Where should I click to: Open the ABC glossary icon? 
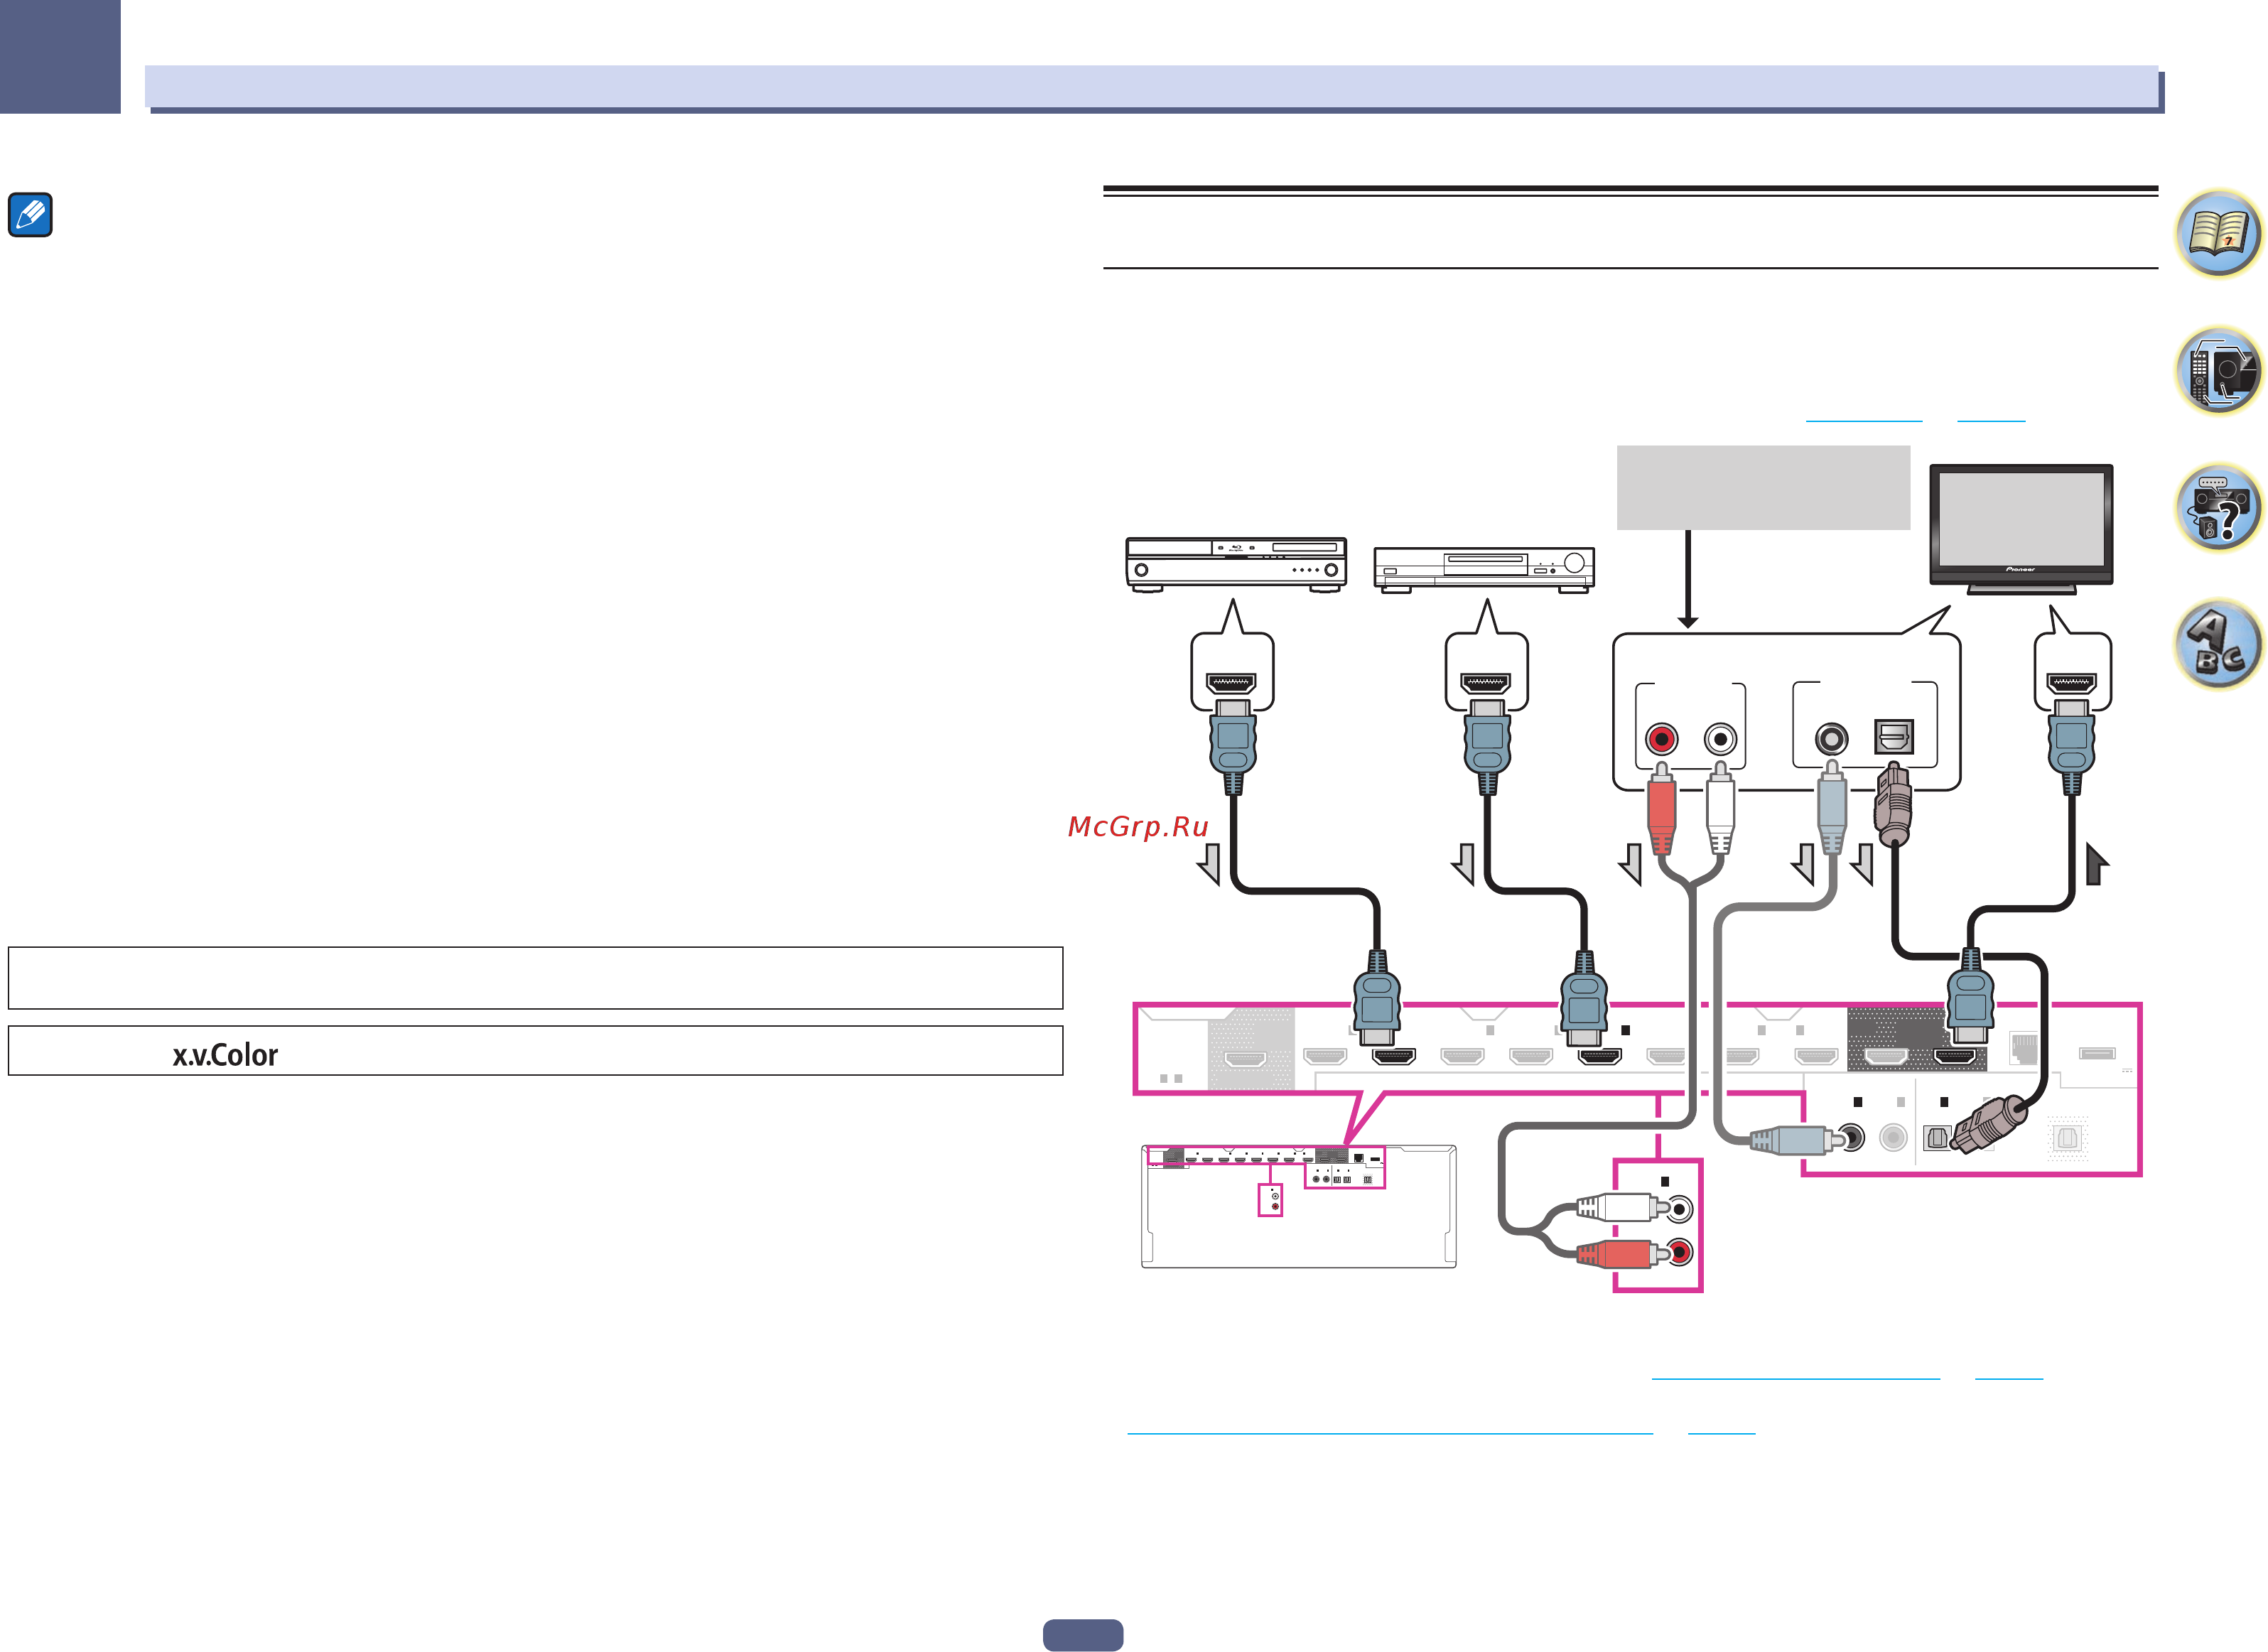pyautogui.click(x=2218, y=645)
